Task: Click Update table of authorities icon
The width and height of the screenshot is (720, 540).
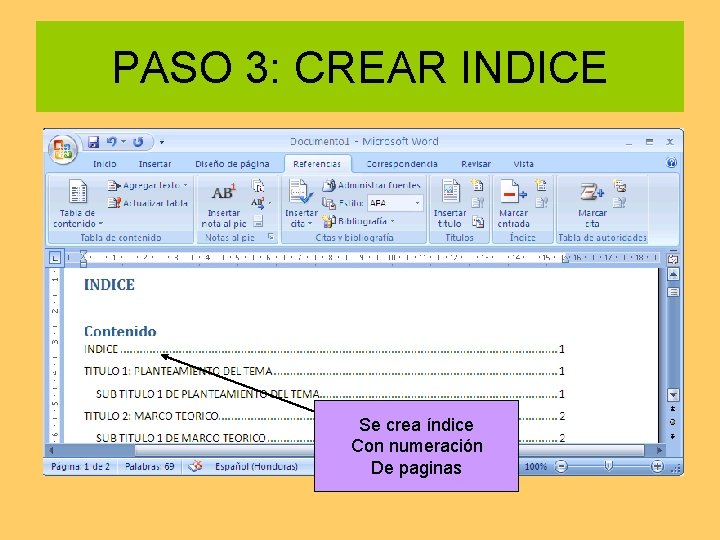Action: coord(620,202)
